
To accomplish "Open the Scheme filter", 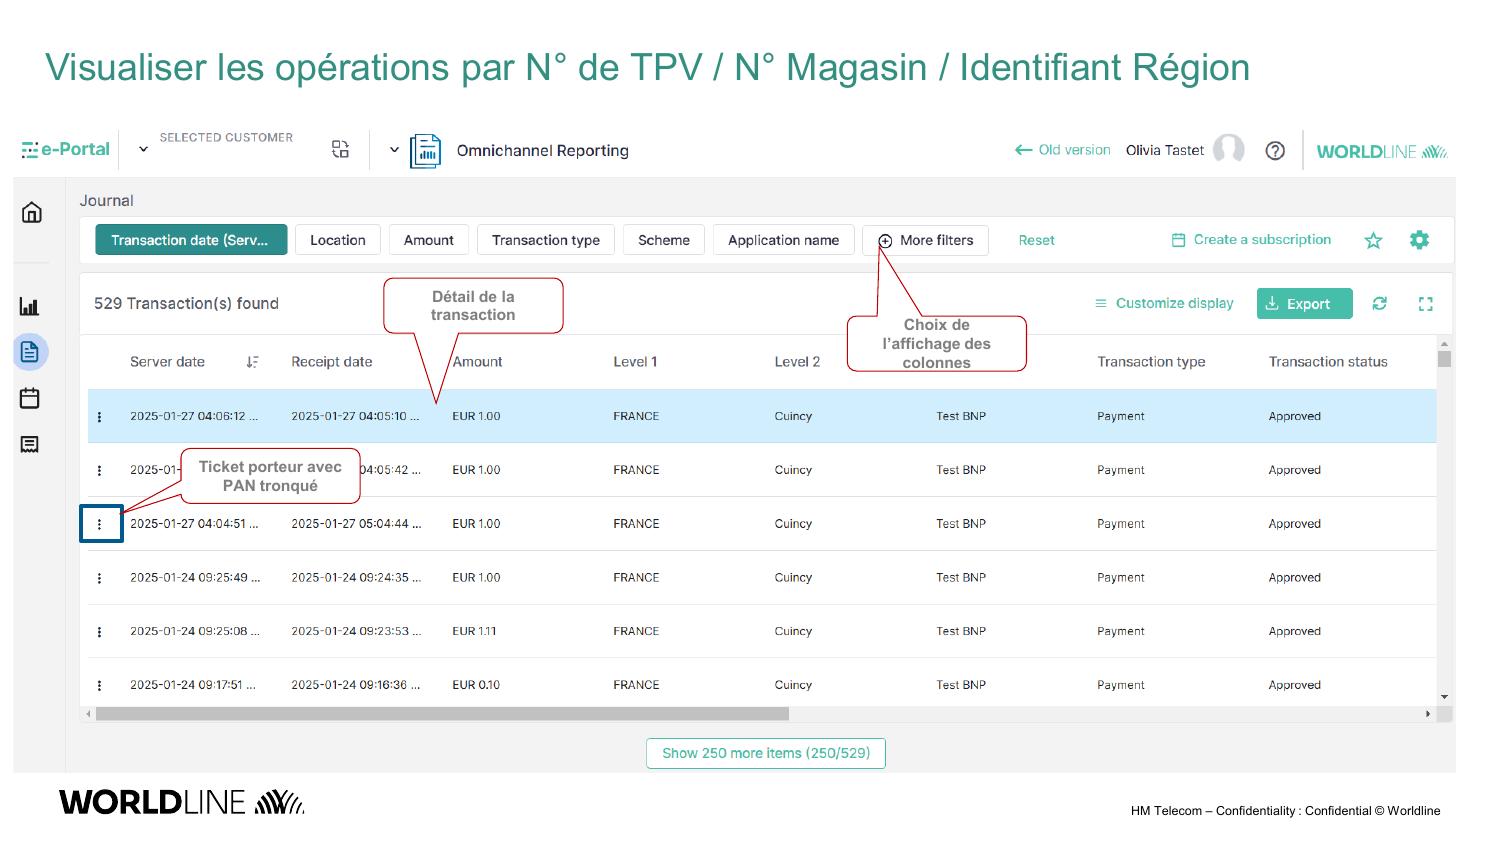I will pos(664,240).
